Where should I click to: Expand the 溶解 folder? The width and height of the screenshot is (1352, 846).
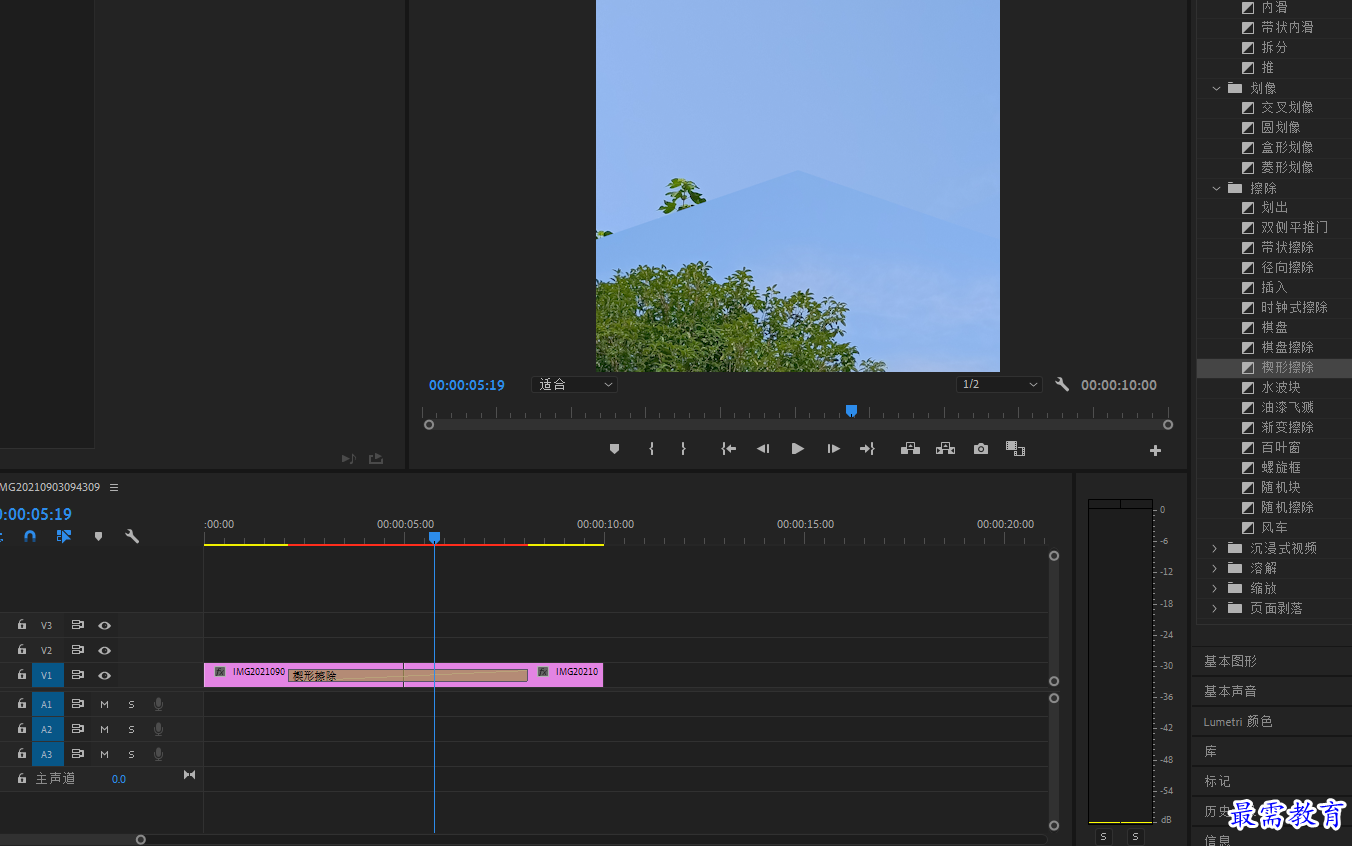point(1214,568)
